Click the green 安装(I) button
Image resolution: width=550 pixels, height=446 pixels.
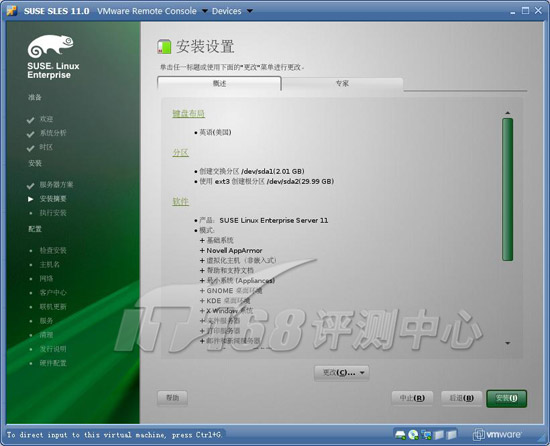[507, 398]
